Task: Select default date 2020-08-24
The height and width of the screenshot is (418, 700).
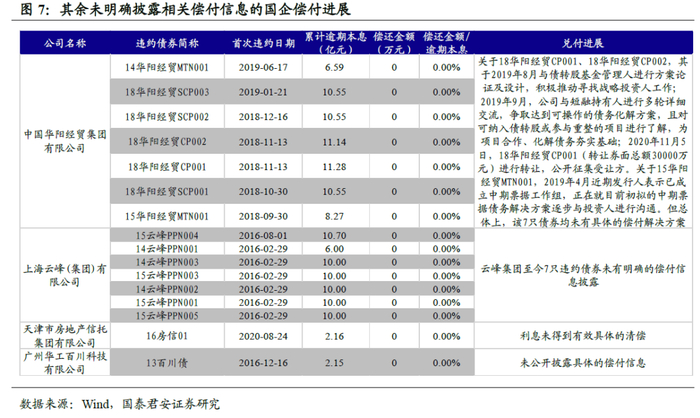Action: click(263, 336)
